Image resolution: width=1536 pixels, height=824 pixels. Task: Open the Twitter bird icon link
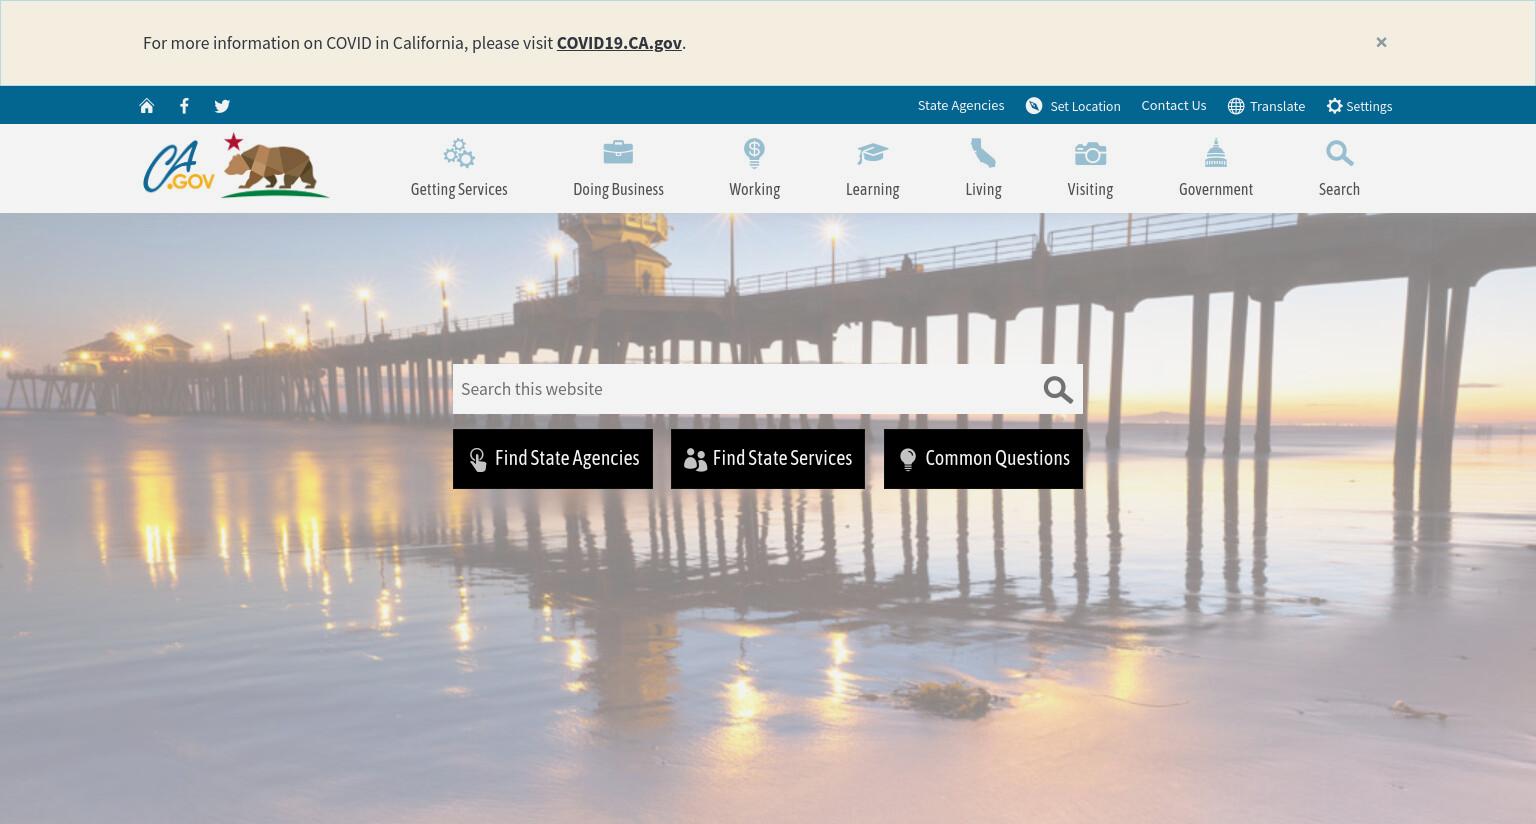click(222, 106)
